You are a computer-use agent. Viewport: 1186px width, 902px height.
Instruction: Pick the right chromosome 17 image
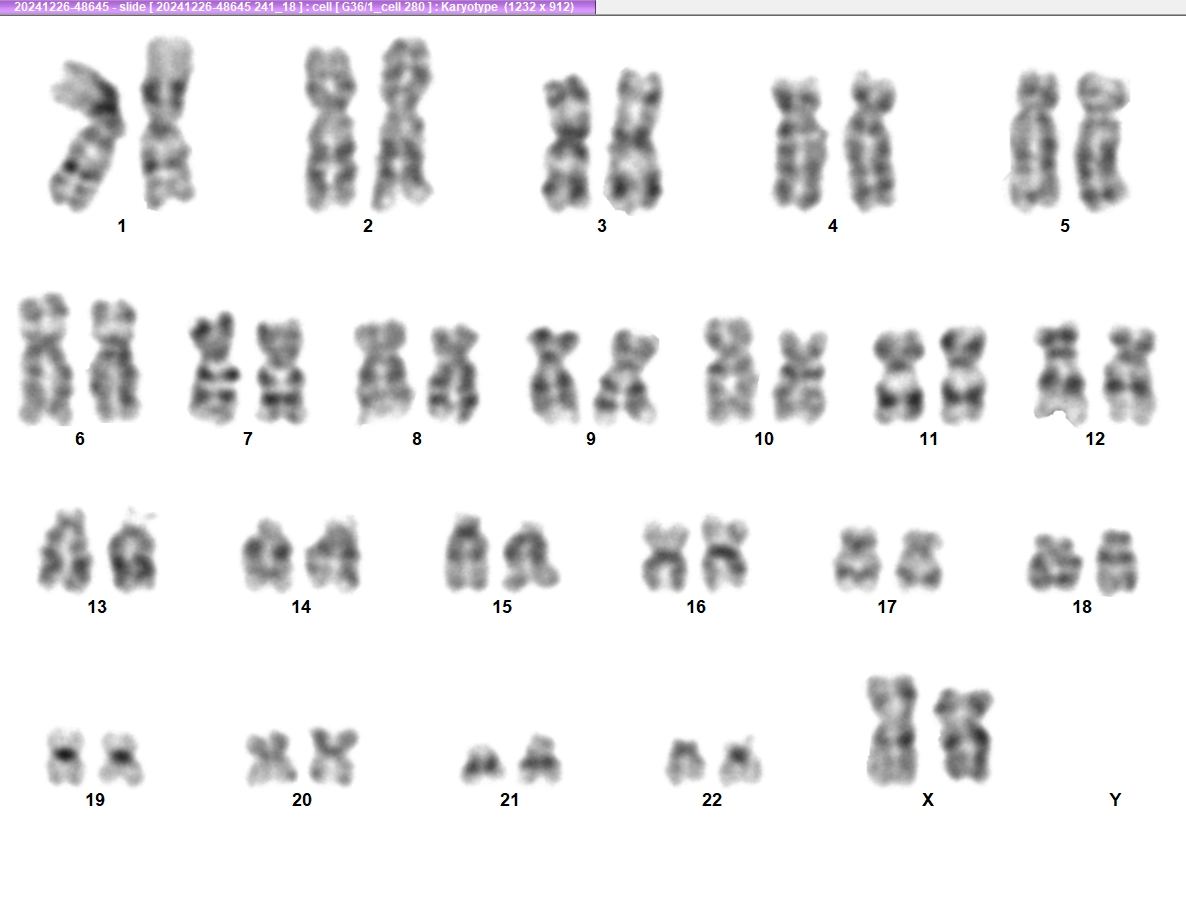(919, 560)
